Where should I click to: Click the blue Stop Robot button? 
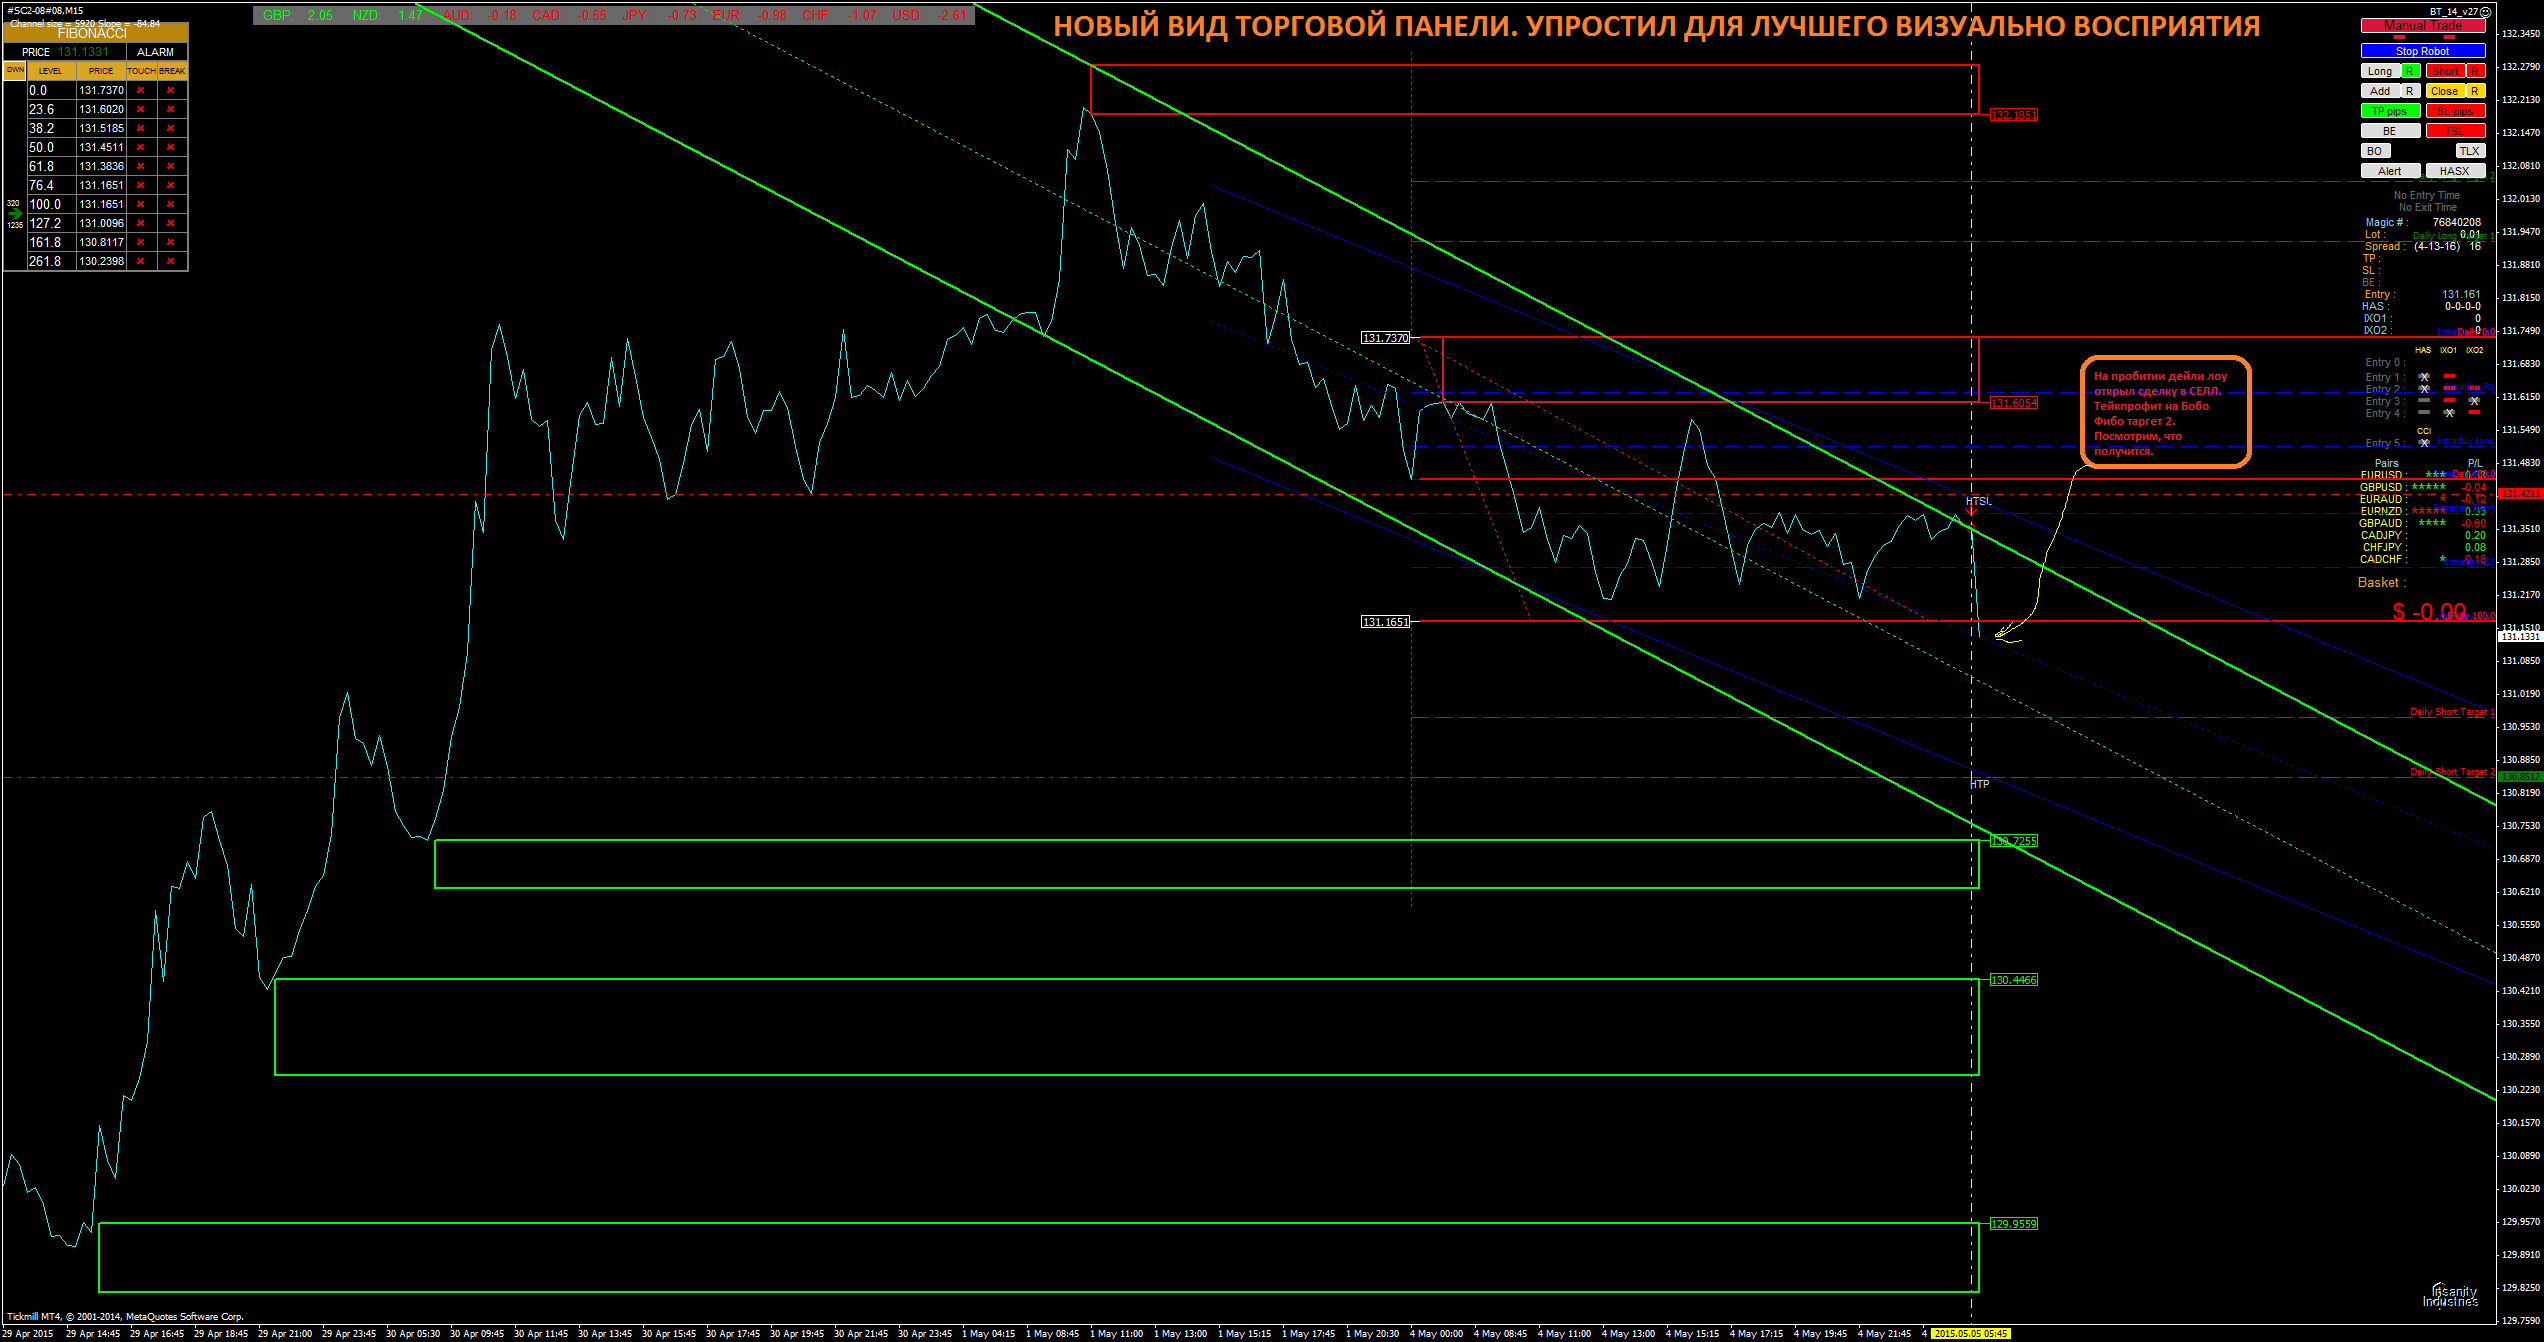pyautogui.click(x=2423, y=51)
